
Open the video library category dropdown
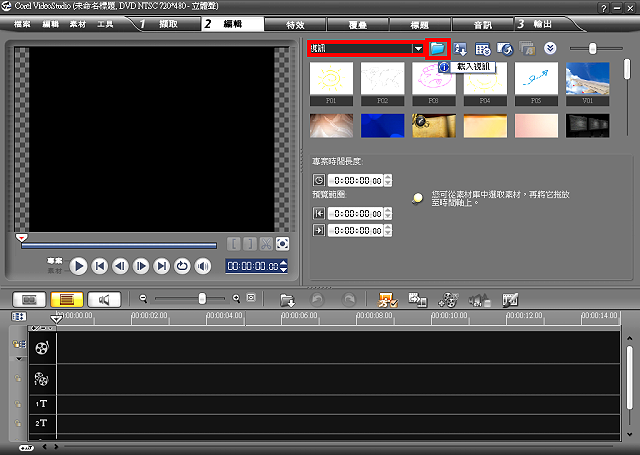[418, 49]
